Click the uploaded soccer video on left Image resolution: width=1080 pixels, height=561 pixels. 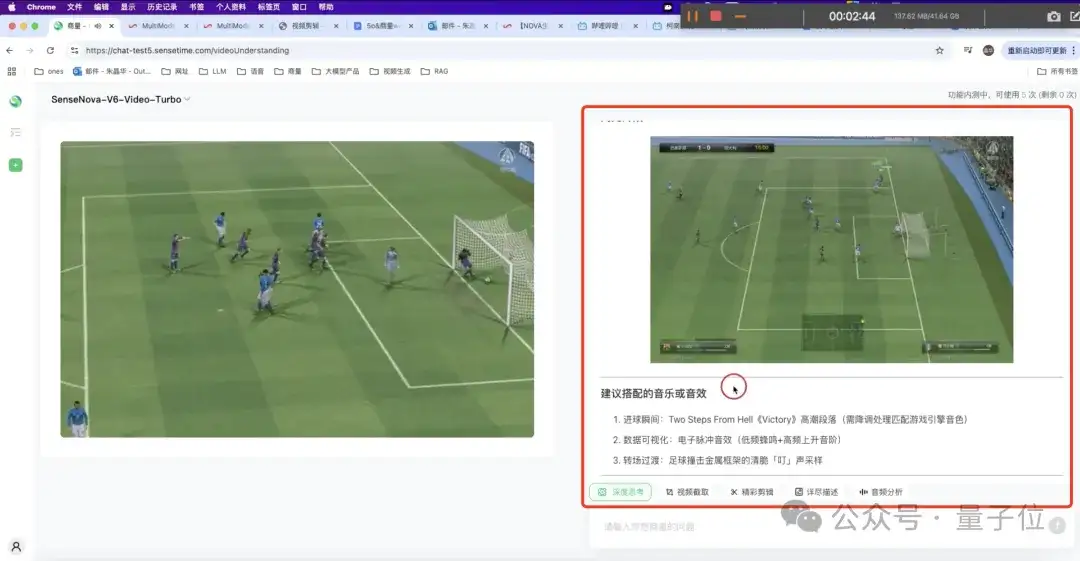coord(297,289)
